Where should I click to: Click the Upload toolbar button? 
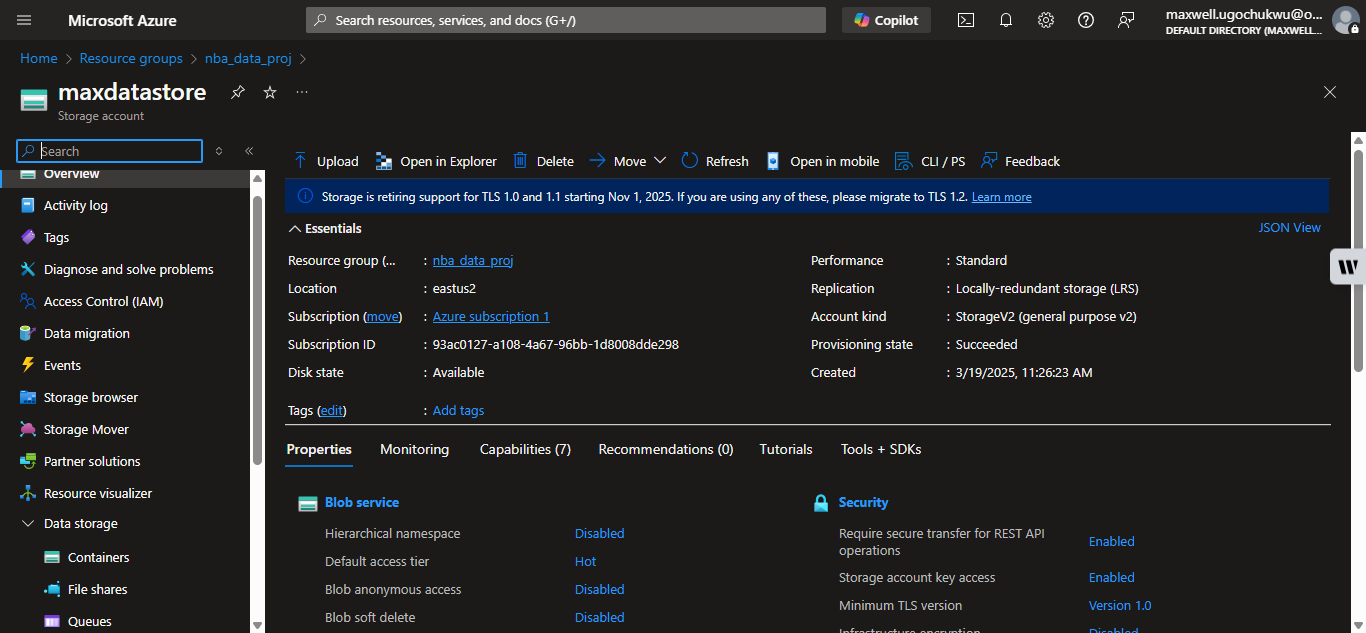pyautogui.click(x=325, y=161)
